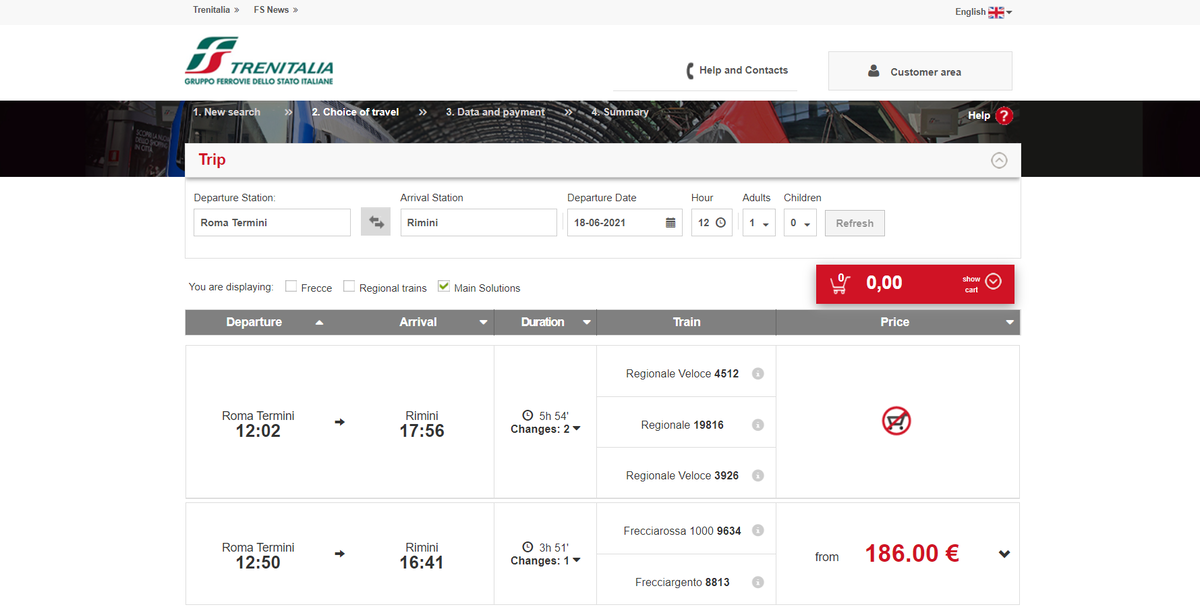This screenshot has width=1200, height=607.
Task: Select step 2. Choice of travel
Action: 355,112
